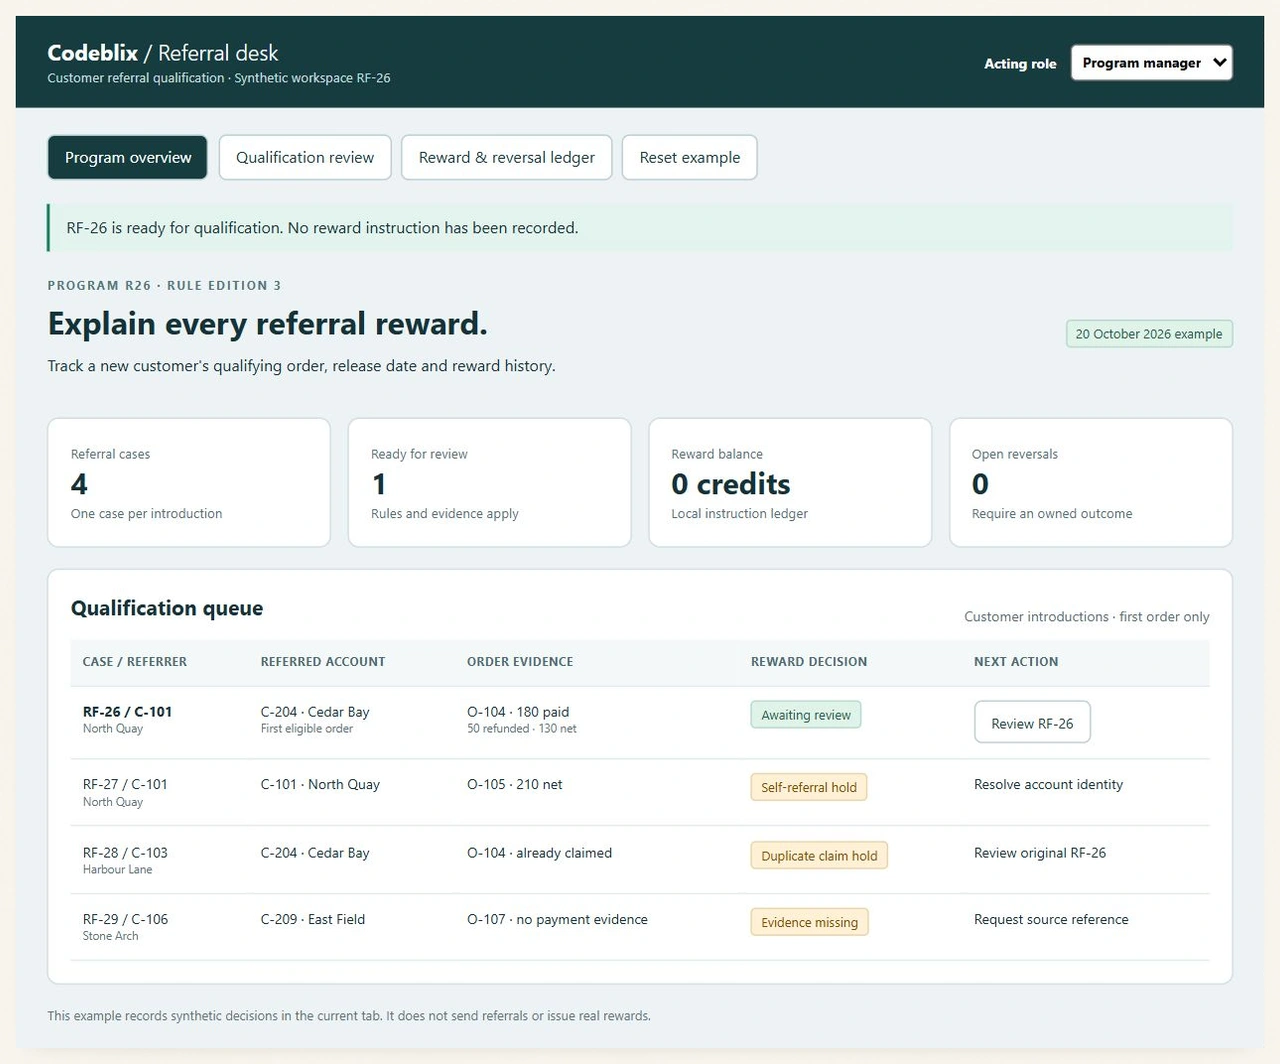Image resolution: width=1280 pixels, height=1064 pixels.
Task: Click the Reward Decision column header
Action: click(x=809, y=662)
